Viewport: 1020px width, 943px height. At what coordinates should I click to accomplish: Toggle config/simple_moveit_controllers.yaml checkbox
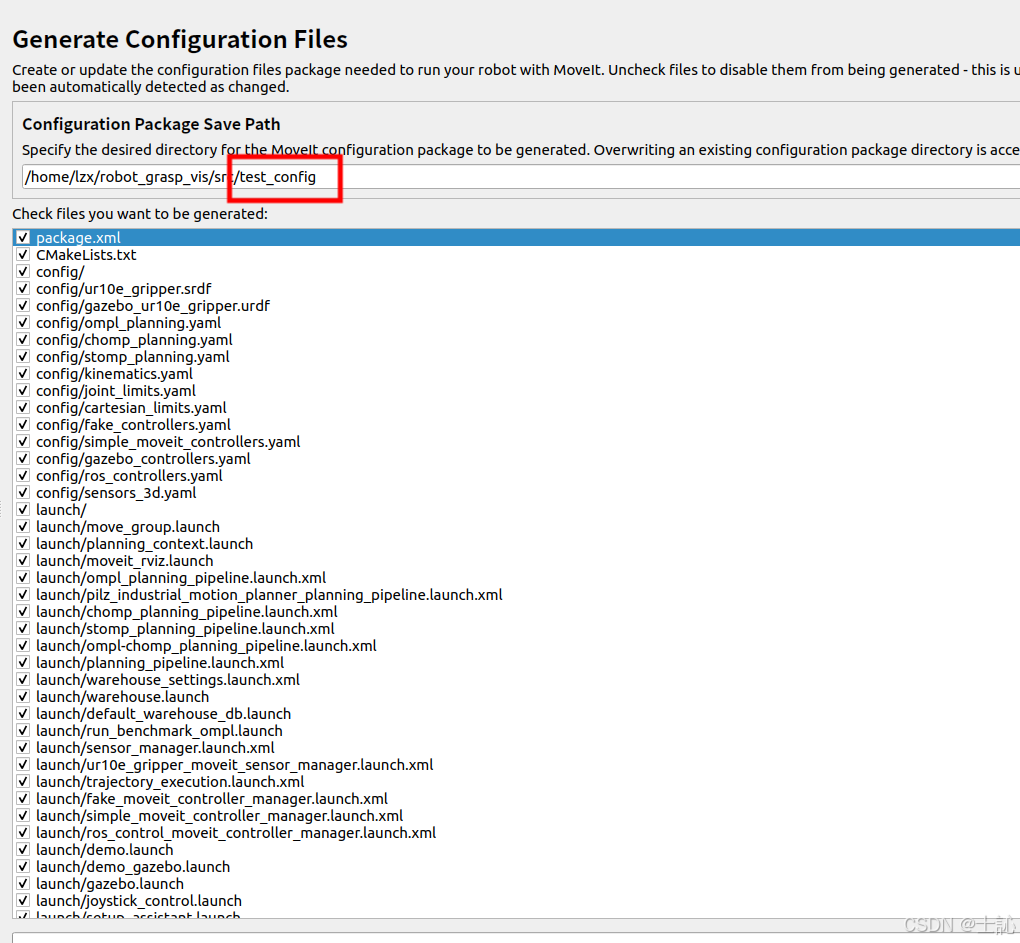click(x=23, y=441)
